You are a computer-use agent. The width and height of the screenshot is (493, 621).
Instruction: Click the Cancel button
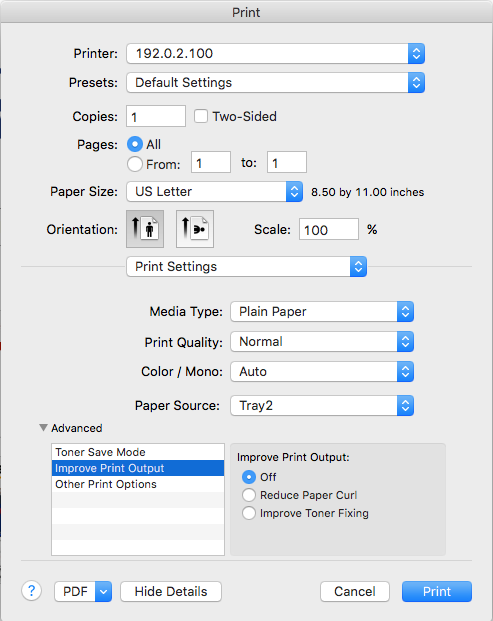pyautogui.click(x=355, y=592)
